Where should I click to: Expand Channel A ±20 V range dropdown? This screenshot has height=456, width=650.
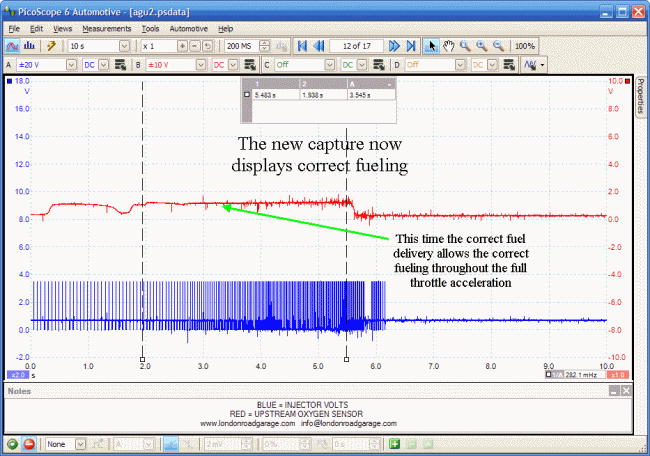(x=71, y=64)
